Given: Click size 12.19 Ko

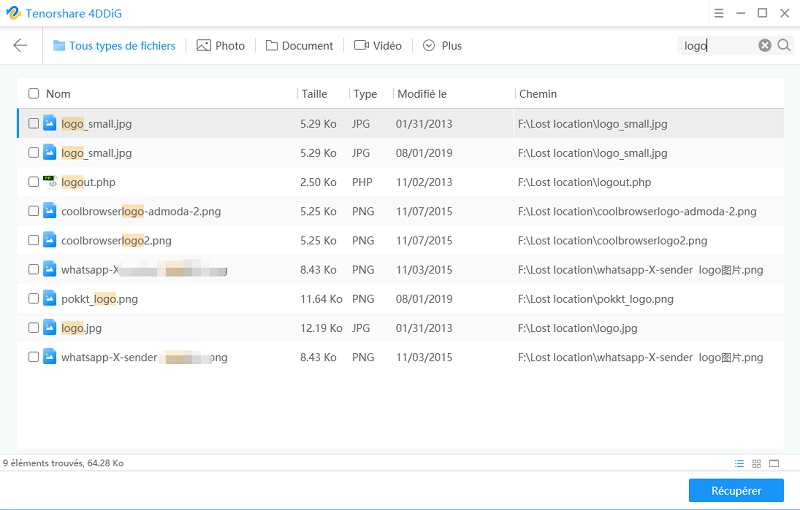Looking at the screenshot, I should click(x=321, y=328).
